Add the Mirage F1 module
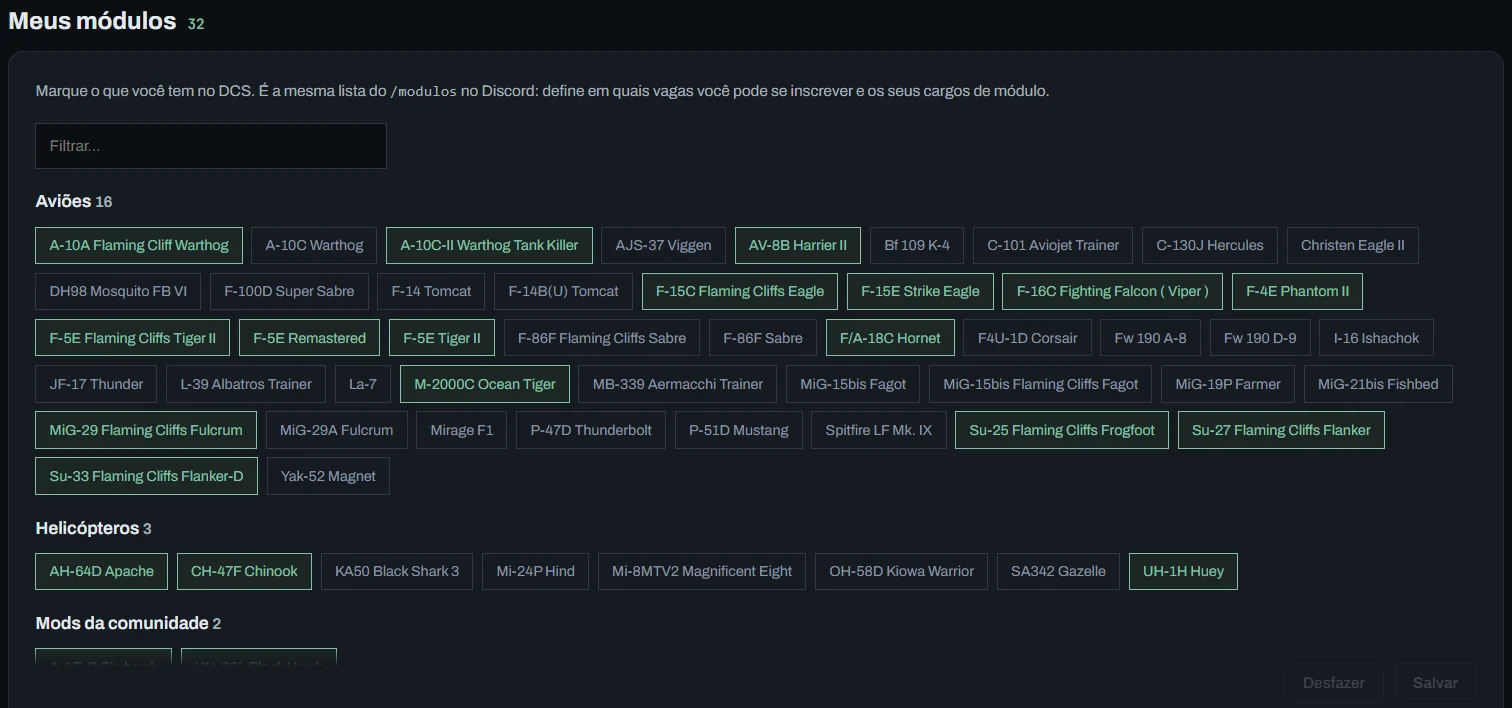 coord(462,430)
